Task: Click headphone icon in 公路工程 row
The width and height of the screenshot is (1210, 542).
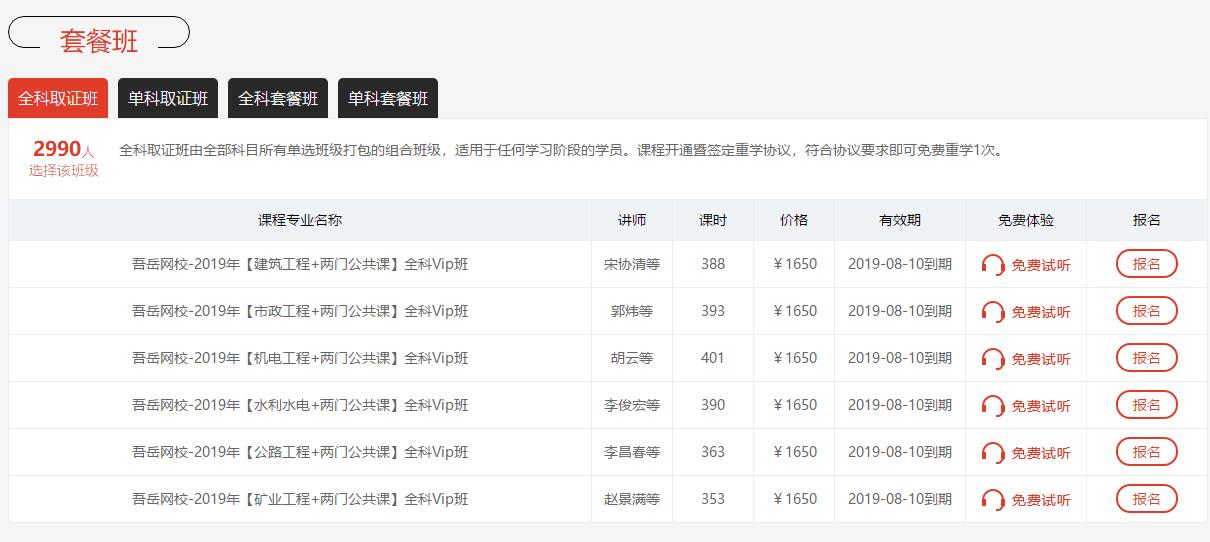Action: click(x=993, y=453)
